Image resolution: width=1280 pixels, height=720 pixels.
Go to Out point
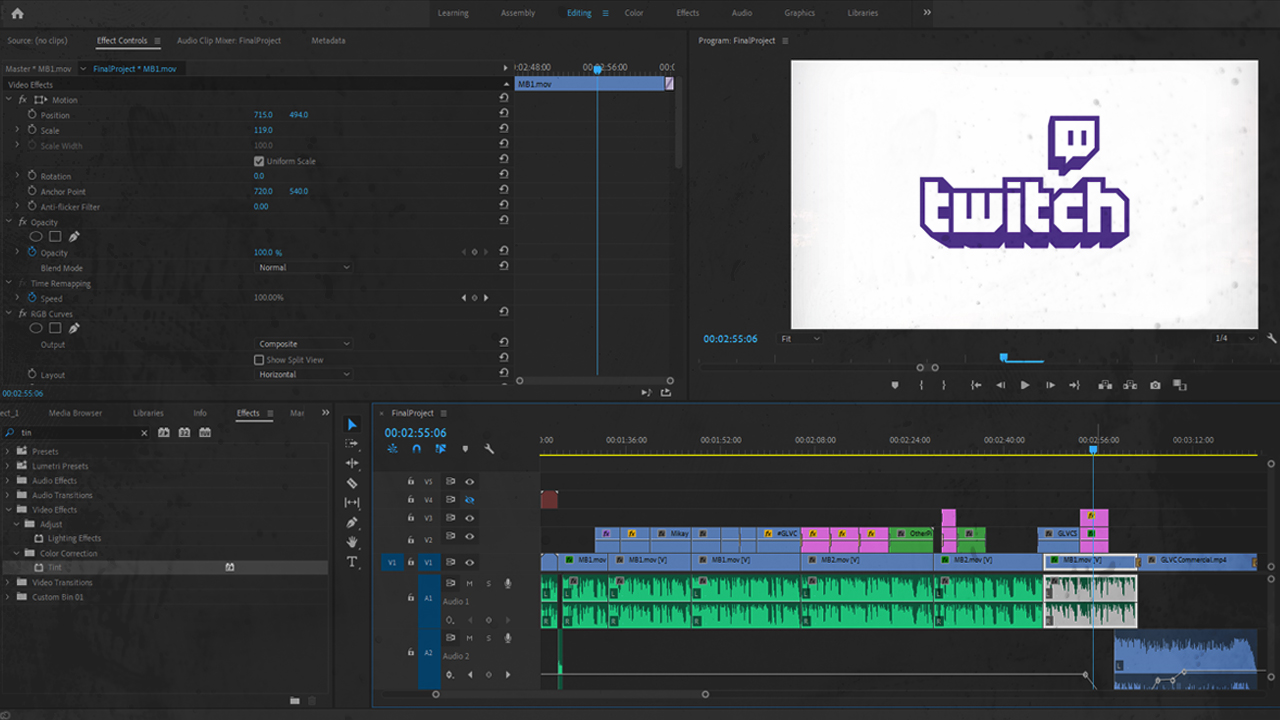[x=1074, y=385]
